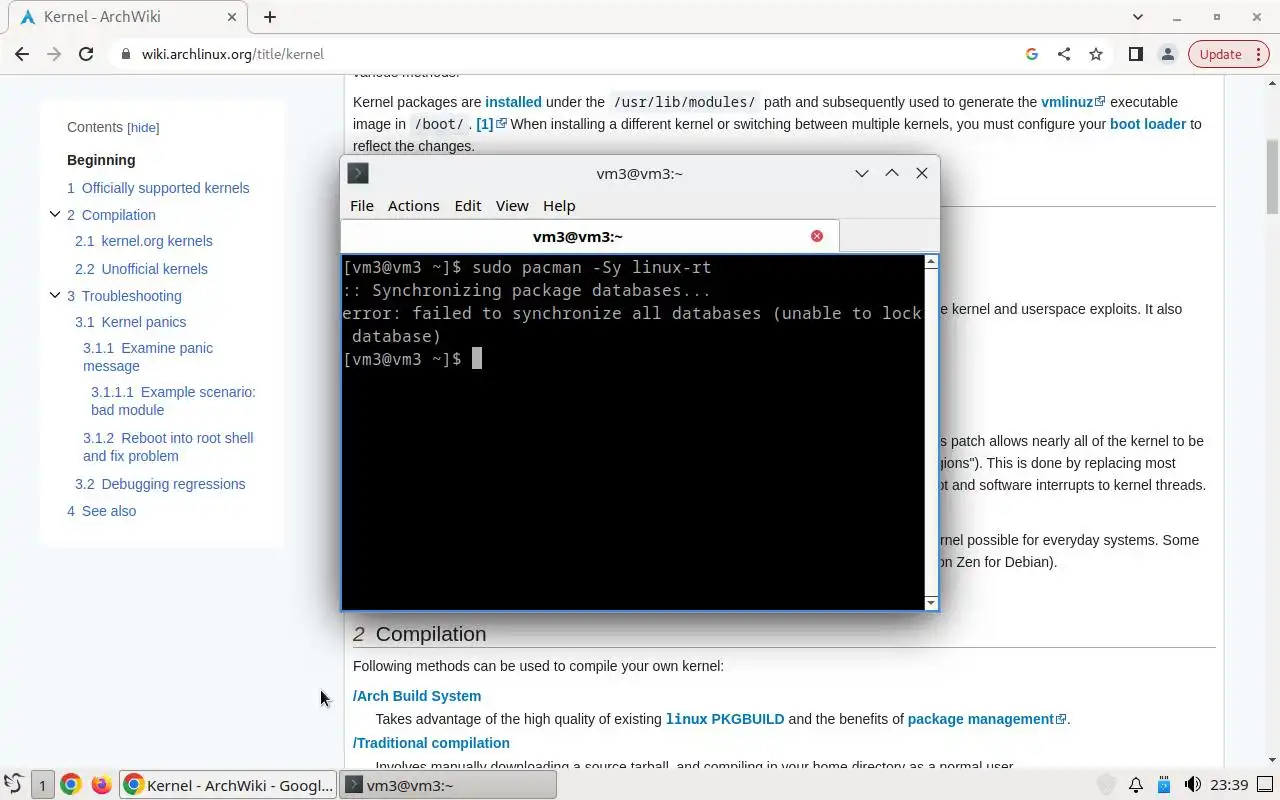This screenshot has height=800, width=1280.
Task: Open the /Traditional compilation link
Action: coord(431,743)
